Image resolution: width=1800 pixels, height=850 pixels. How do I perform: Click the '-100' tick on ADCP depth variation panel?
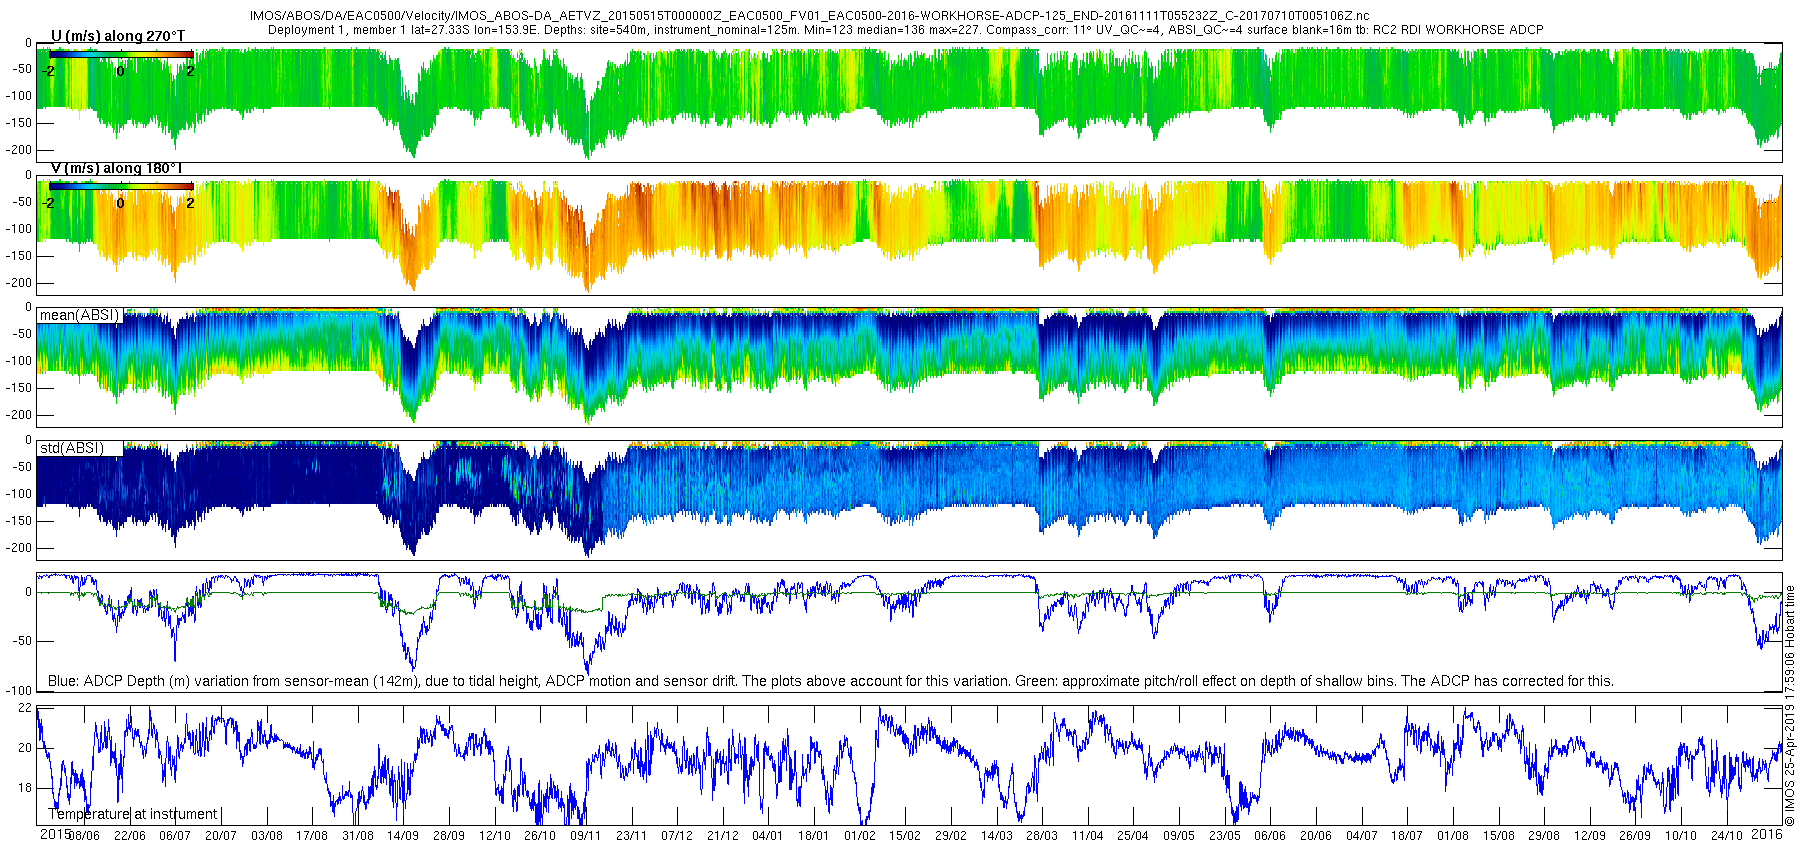click(21, 691)
